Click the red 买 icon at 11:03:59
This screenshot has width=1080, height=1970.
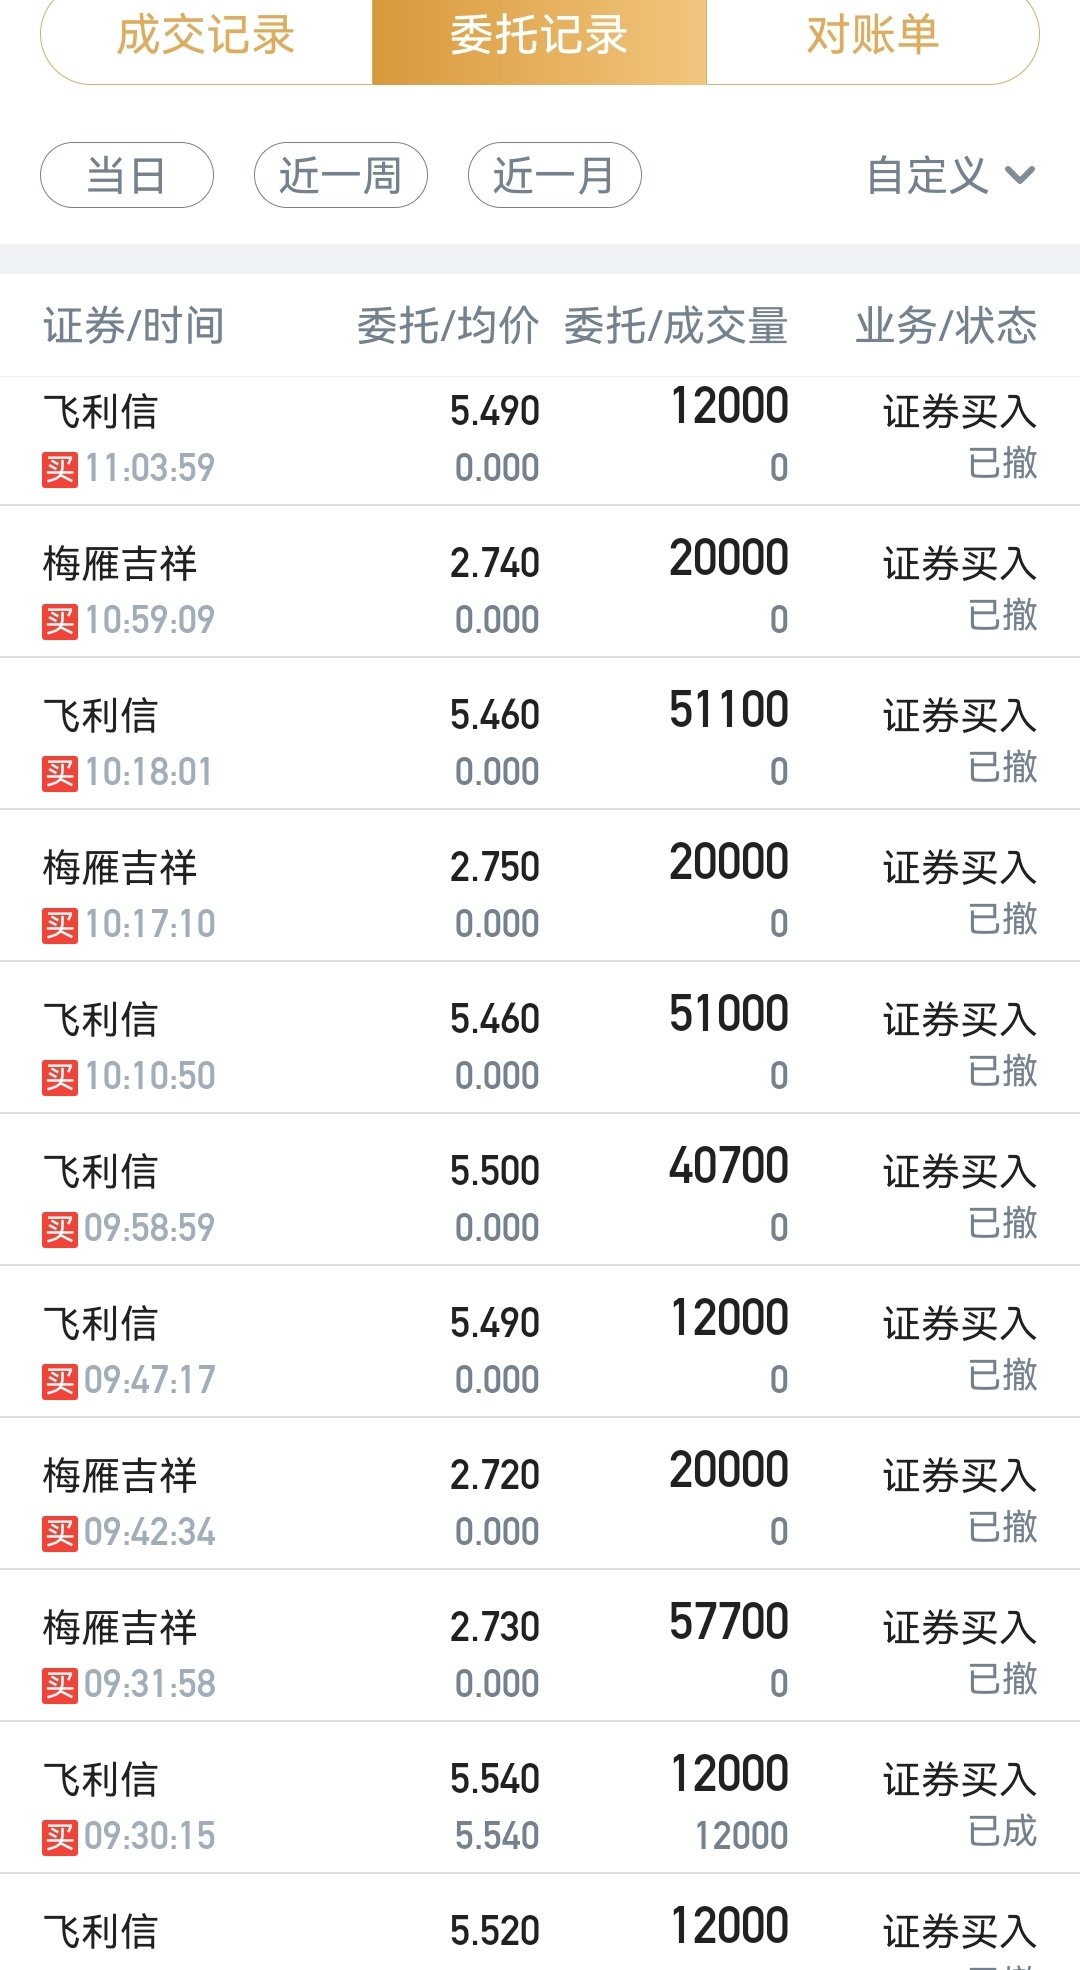click(x=60, y=469)
